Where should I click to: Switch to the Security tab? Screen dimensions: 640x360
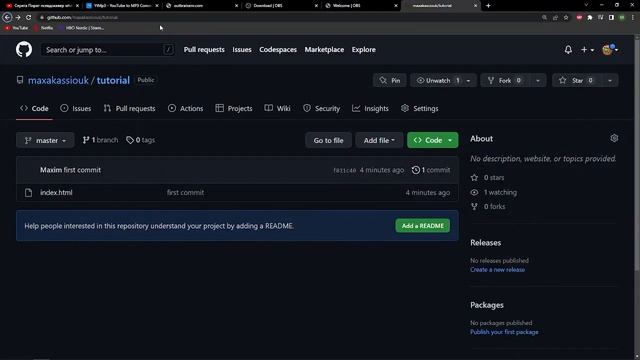(x=321, y=108)
